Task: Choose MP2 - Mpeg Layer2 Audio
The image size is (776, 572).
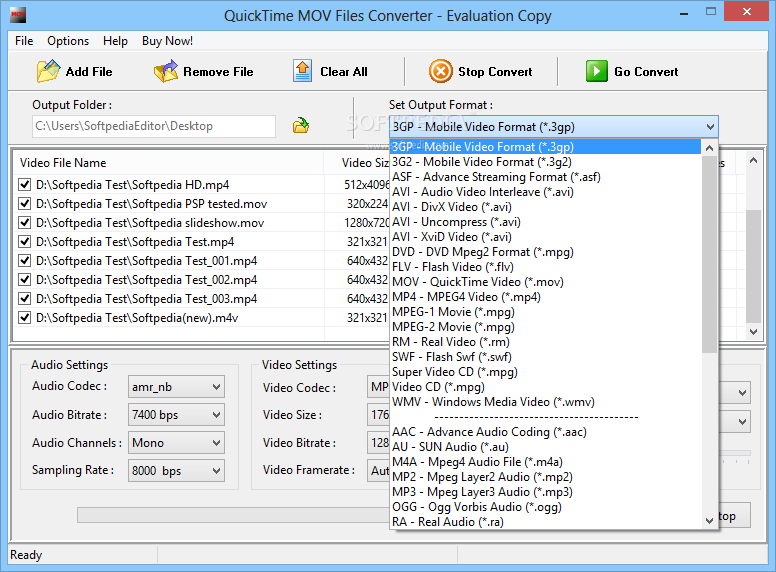Action: click(x=546, y=477)
